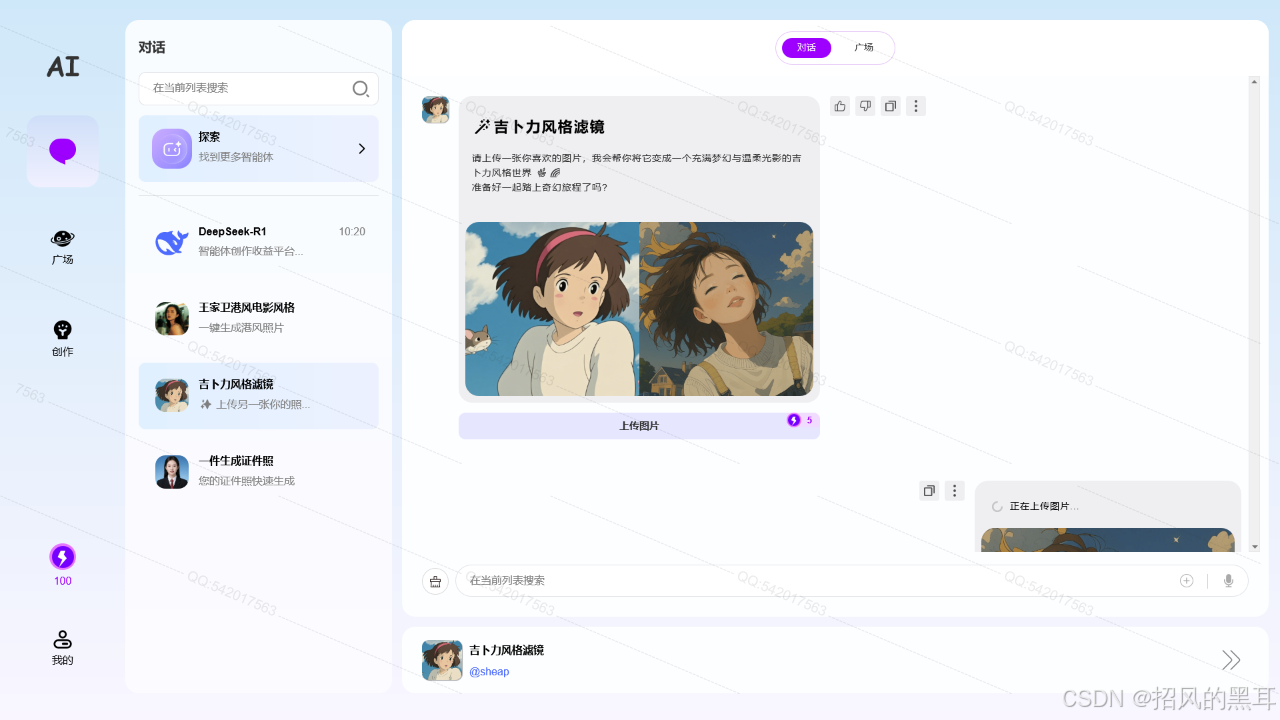
Task: Click the conversation list search field
Action: [258, 88]
